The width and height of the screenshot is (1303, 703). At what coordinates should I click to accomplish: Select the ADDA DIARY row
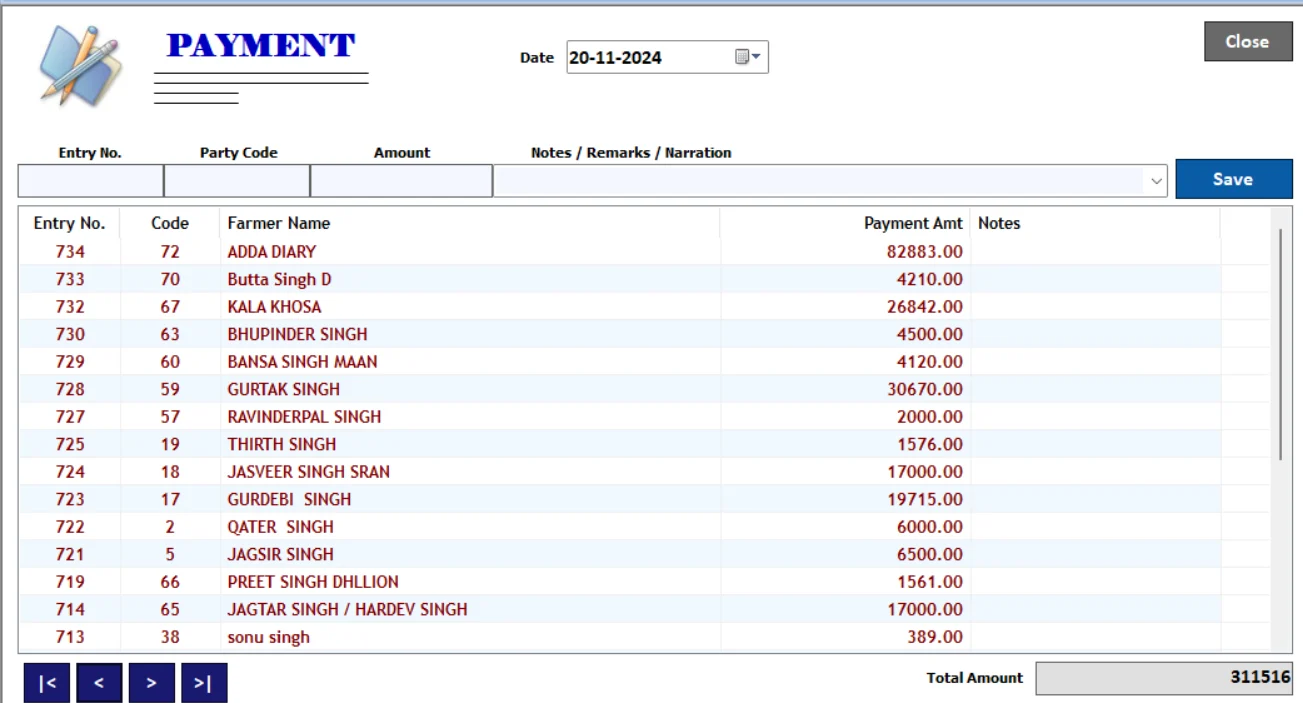click(x=645, y=252)
